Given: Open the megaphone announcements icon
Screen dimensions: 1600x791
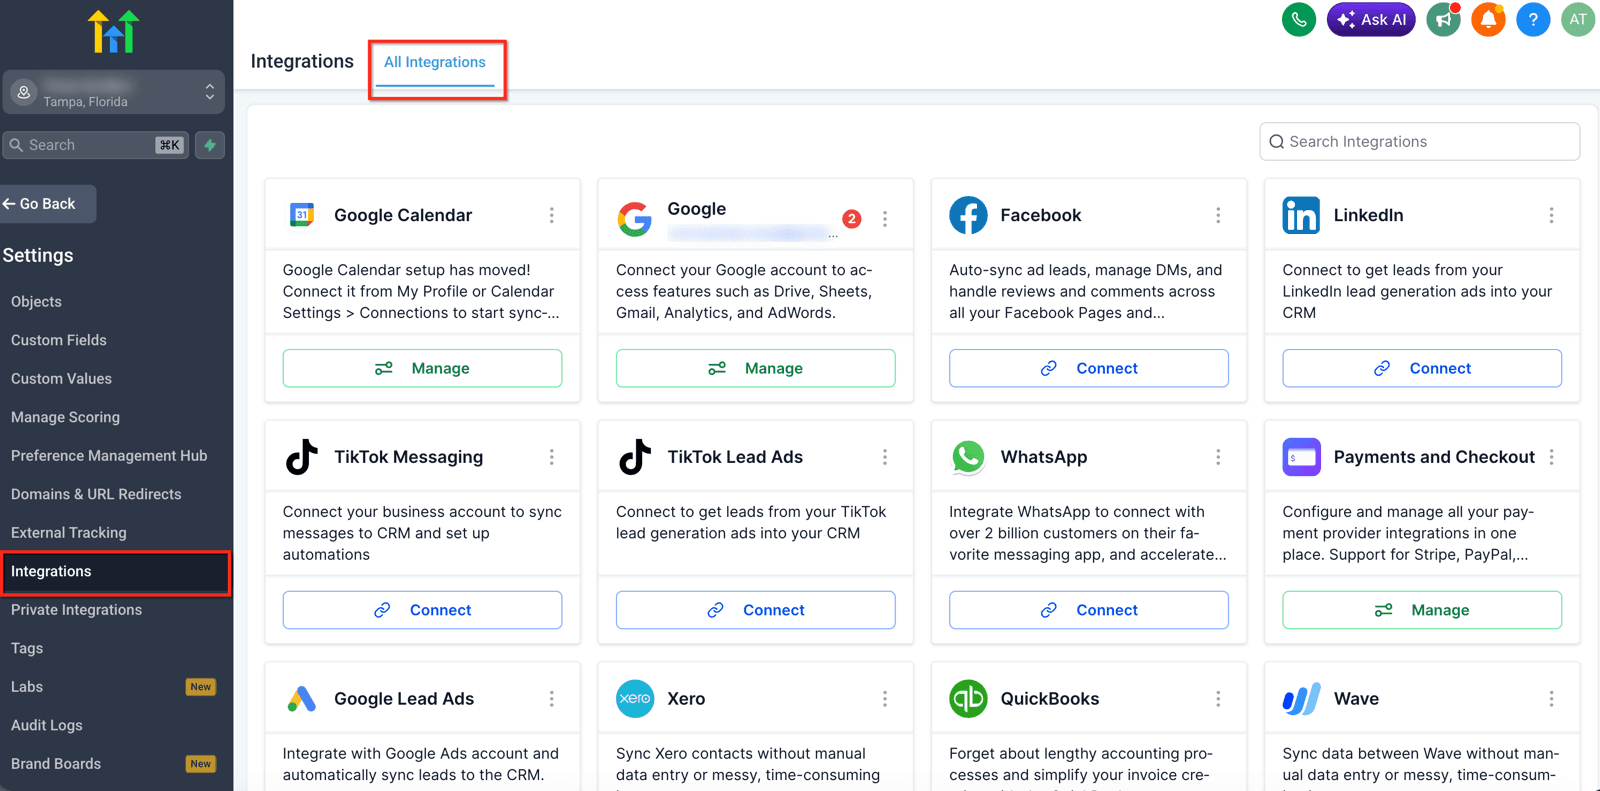Looking at the screenshot, I should tap(1443, 19).
